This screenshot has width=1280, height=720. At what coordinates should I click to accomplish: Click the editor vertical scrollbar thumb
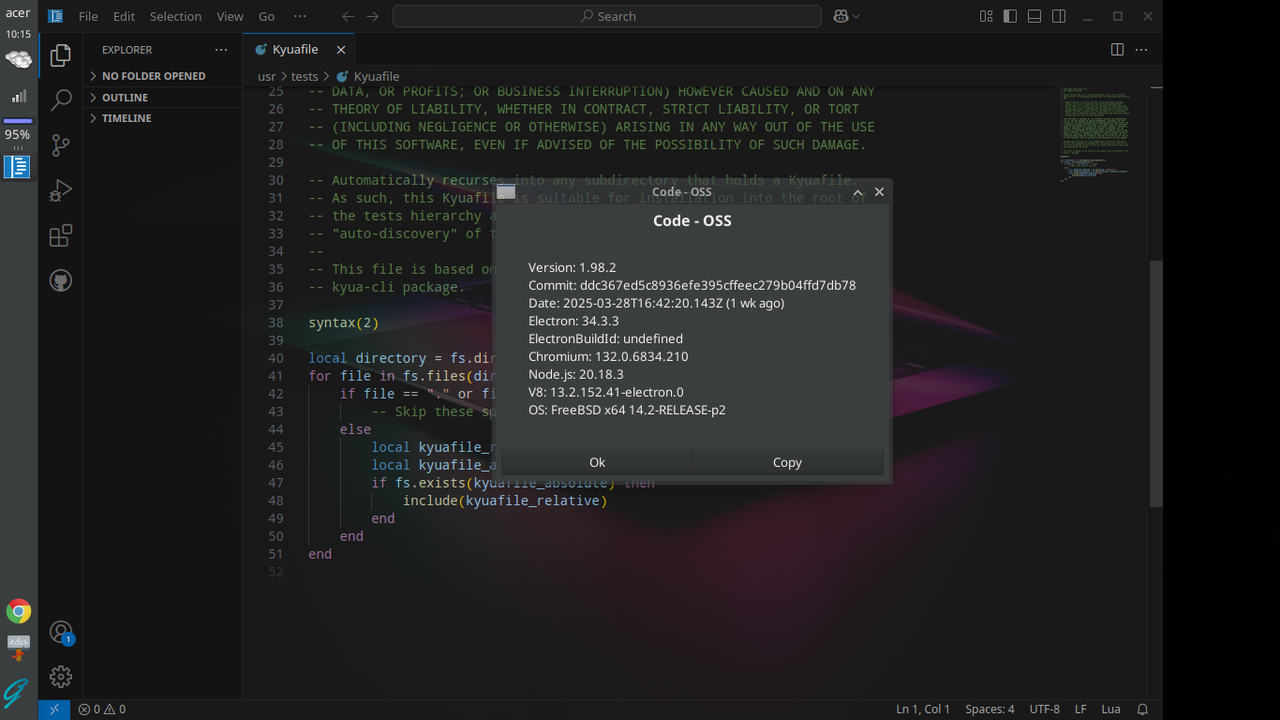1156,384
